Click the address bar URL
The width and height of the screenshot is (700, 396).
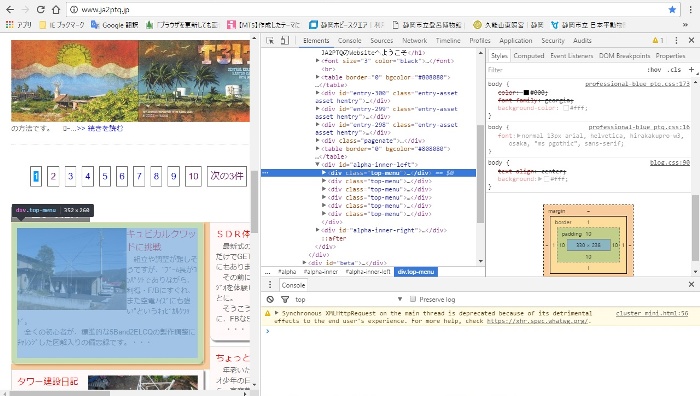coord(105,9)
